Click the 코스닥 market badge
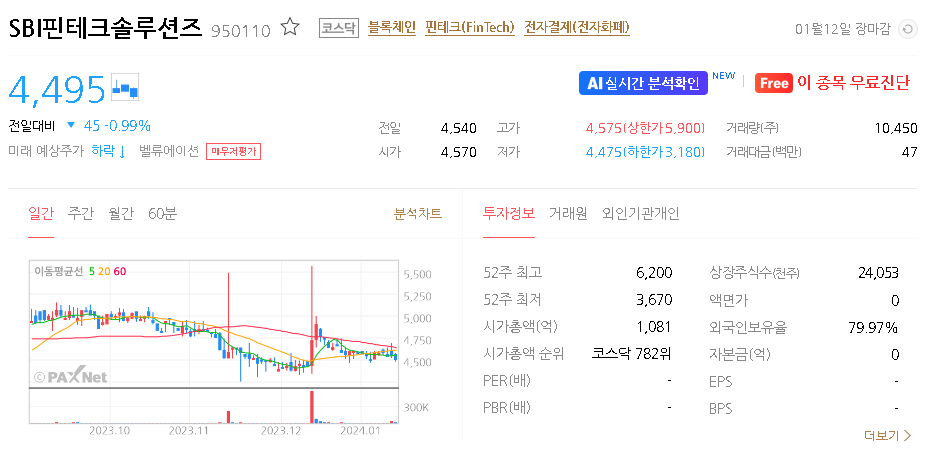 point(339,28)
